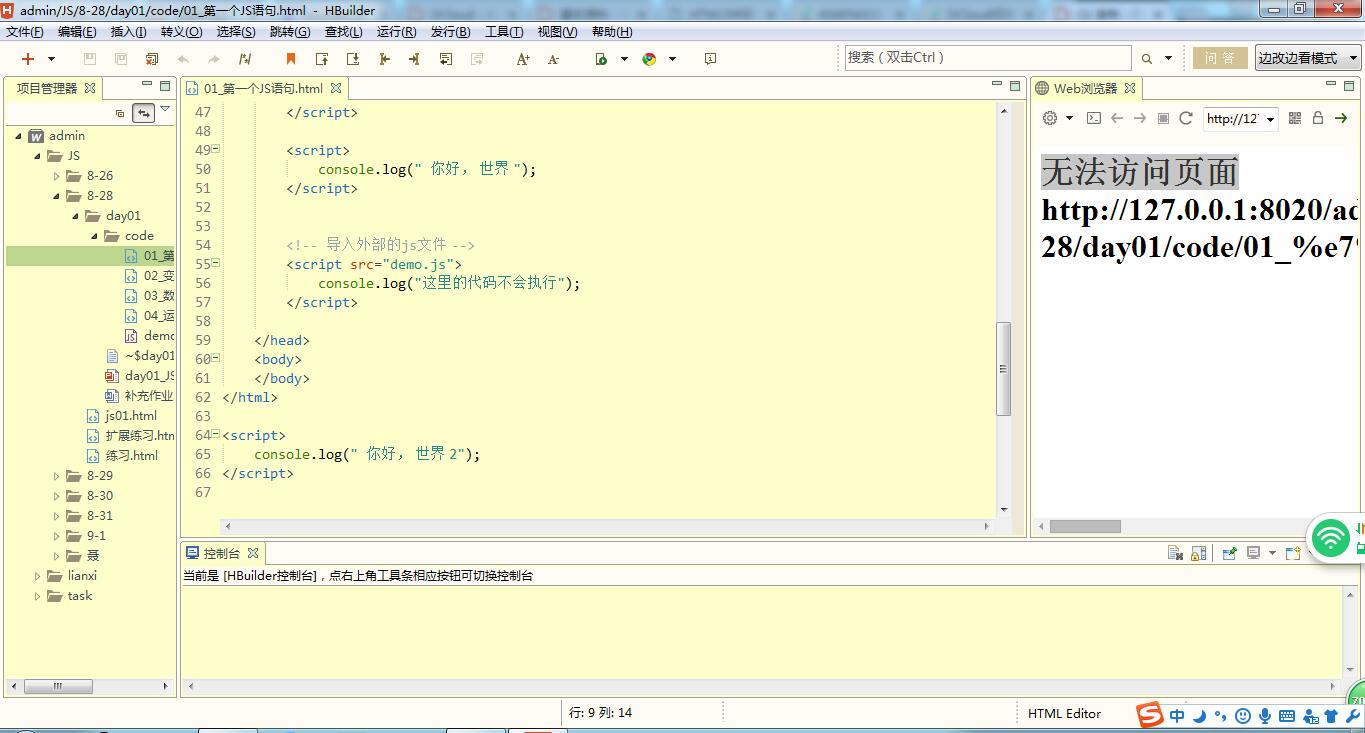Image resolution: width=1365 pixels, height=733 pixels.
Task: Open the 编辑(E) menu
Action: (x=77, y=32)
